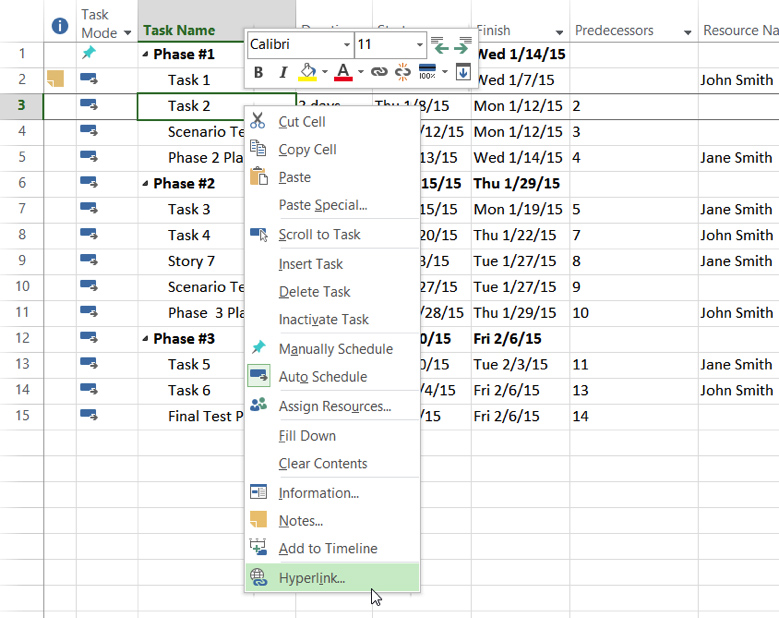Choose Hyperlink... from the context menu
This screenshot has height=618, width=779.
[x=312, y=578]
